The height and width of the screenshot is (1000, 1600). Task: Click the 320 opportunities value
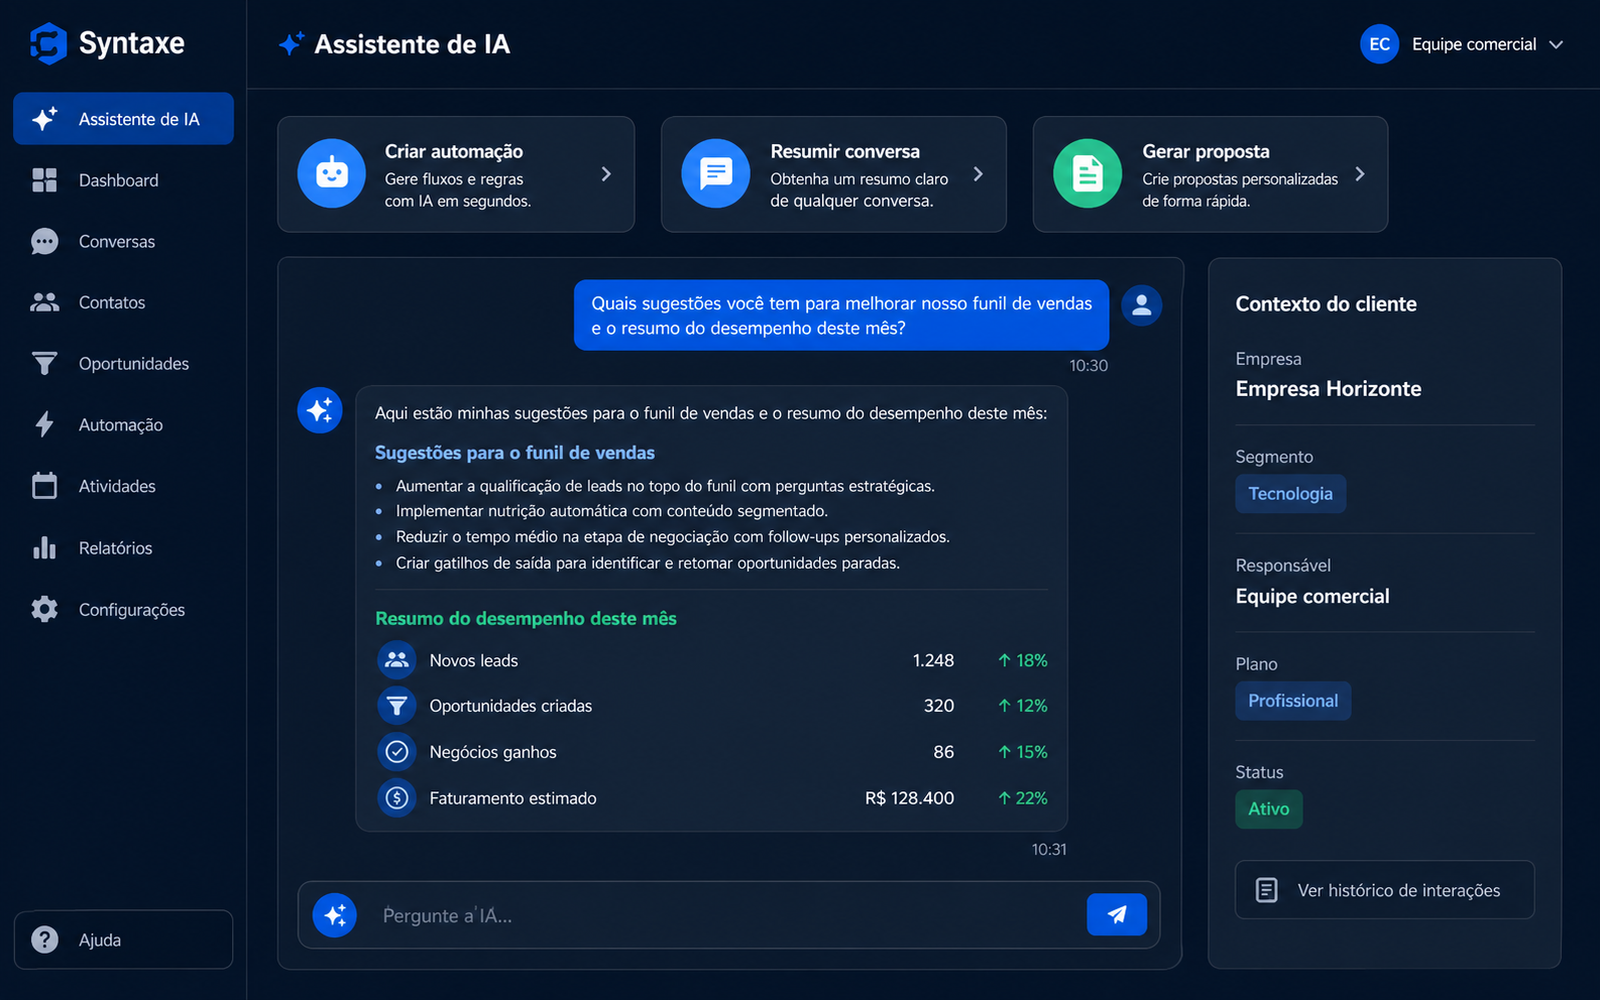click(939, 706)
